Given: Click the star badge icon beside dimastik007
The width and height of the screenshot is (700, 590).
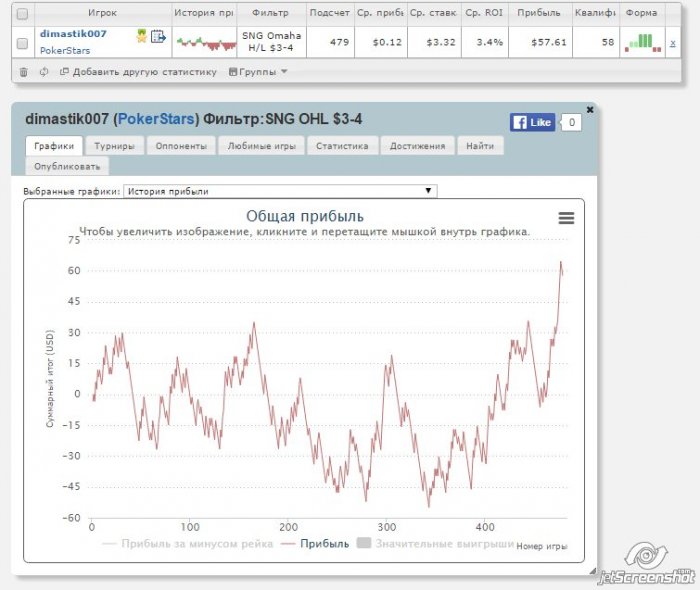Looking at the screenshot, I should click(x=142, y=36).
